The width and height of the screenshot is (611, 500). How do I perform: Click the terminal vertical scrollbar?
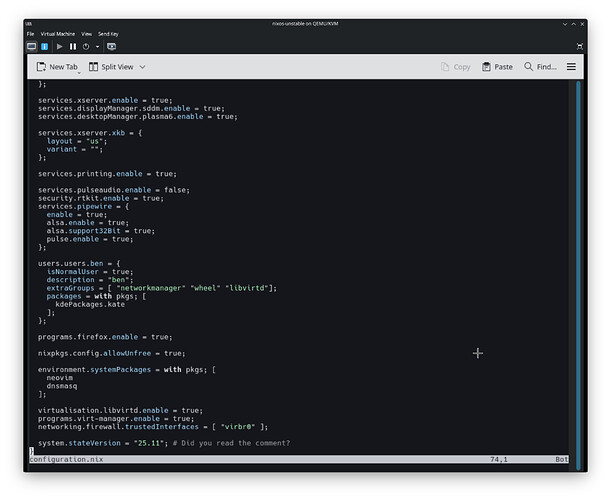pyautogui.click(x=578, y=276)
